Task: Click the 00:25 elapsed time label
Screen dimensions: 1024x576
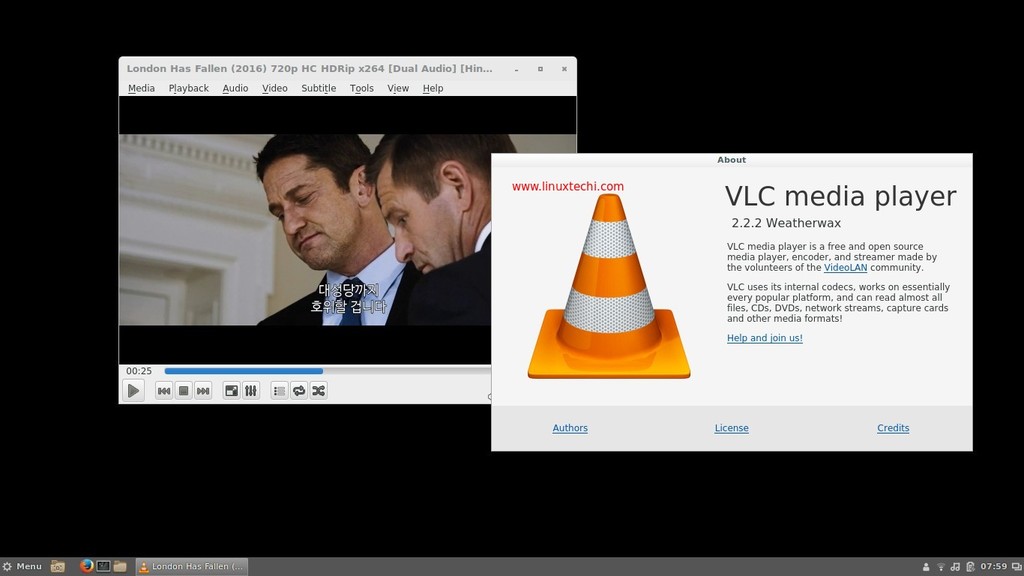Action: [x=139, y=371]
